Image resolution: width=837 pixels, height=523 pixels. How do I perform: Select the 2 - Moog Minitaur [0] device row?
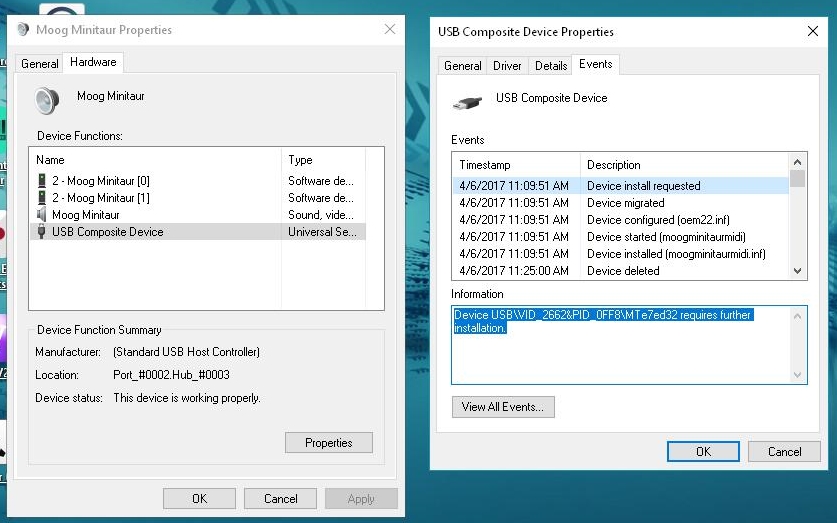click(100, 181)
